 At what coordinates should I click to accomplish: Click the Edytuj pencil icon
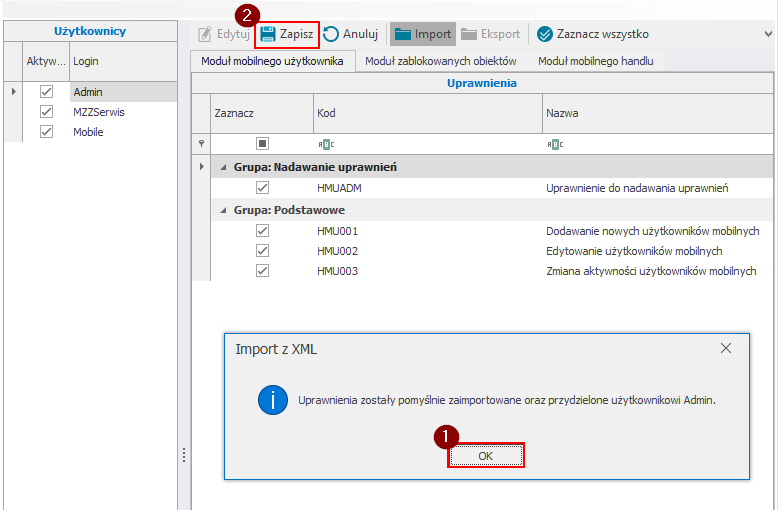tap(206, 34)
